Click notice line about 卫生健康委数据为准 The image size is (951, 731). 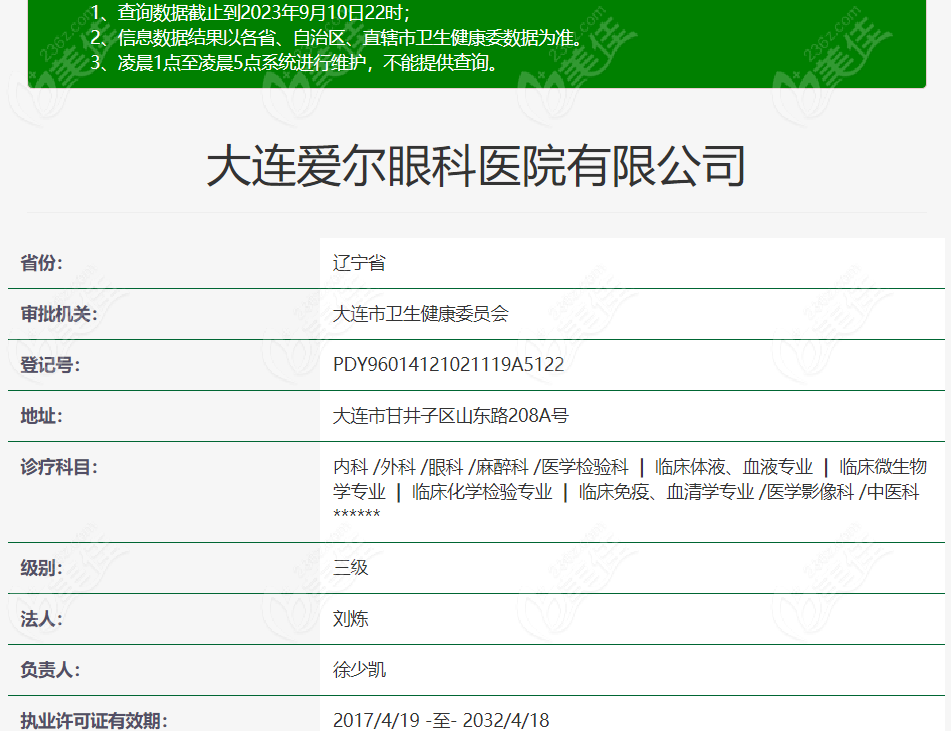click(337, 38)
